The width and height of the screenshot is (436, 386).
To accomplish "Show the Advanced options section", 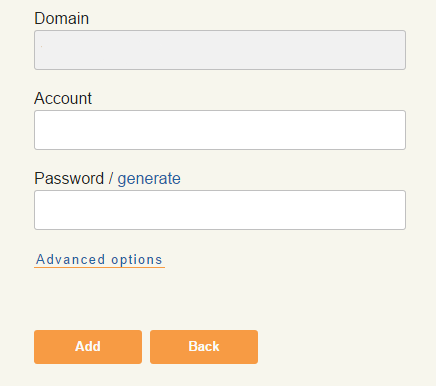I will click(x=99, y=260).
